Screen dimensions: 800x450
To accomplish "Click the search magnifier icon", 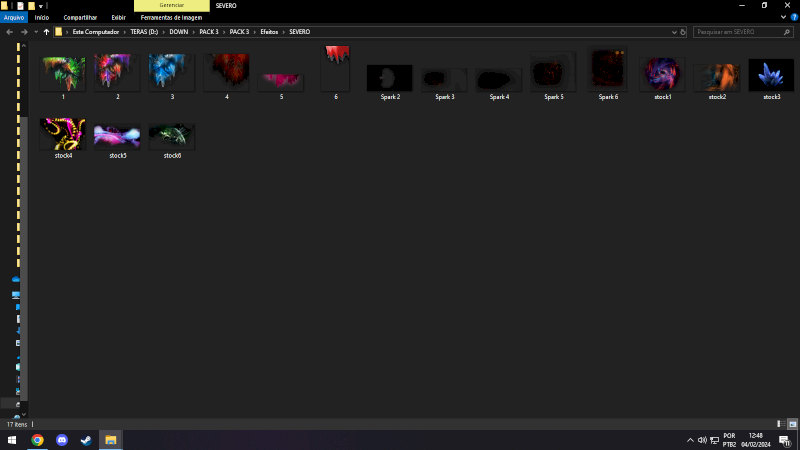I will (787, 32).
